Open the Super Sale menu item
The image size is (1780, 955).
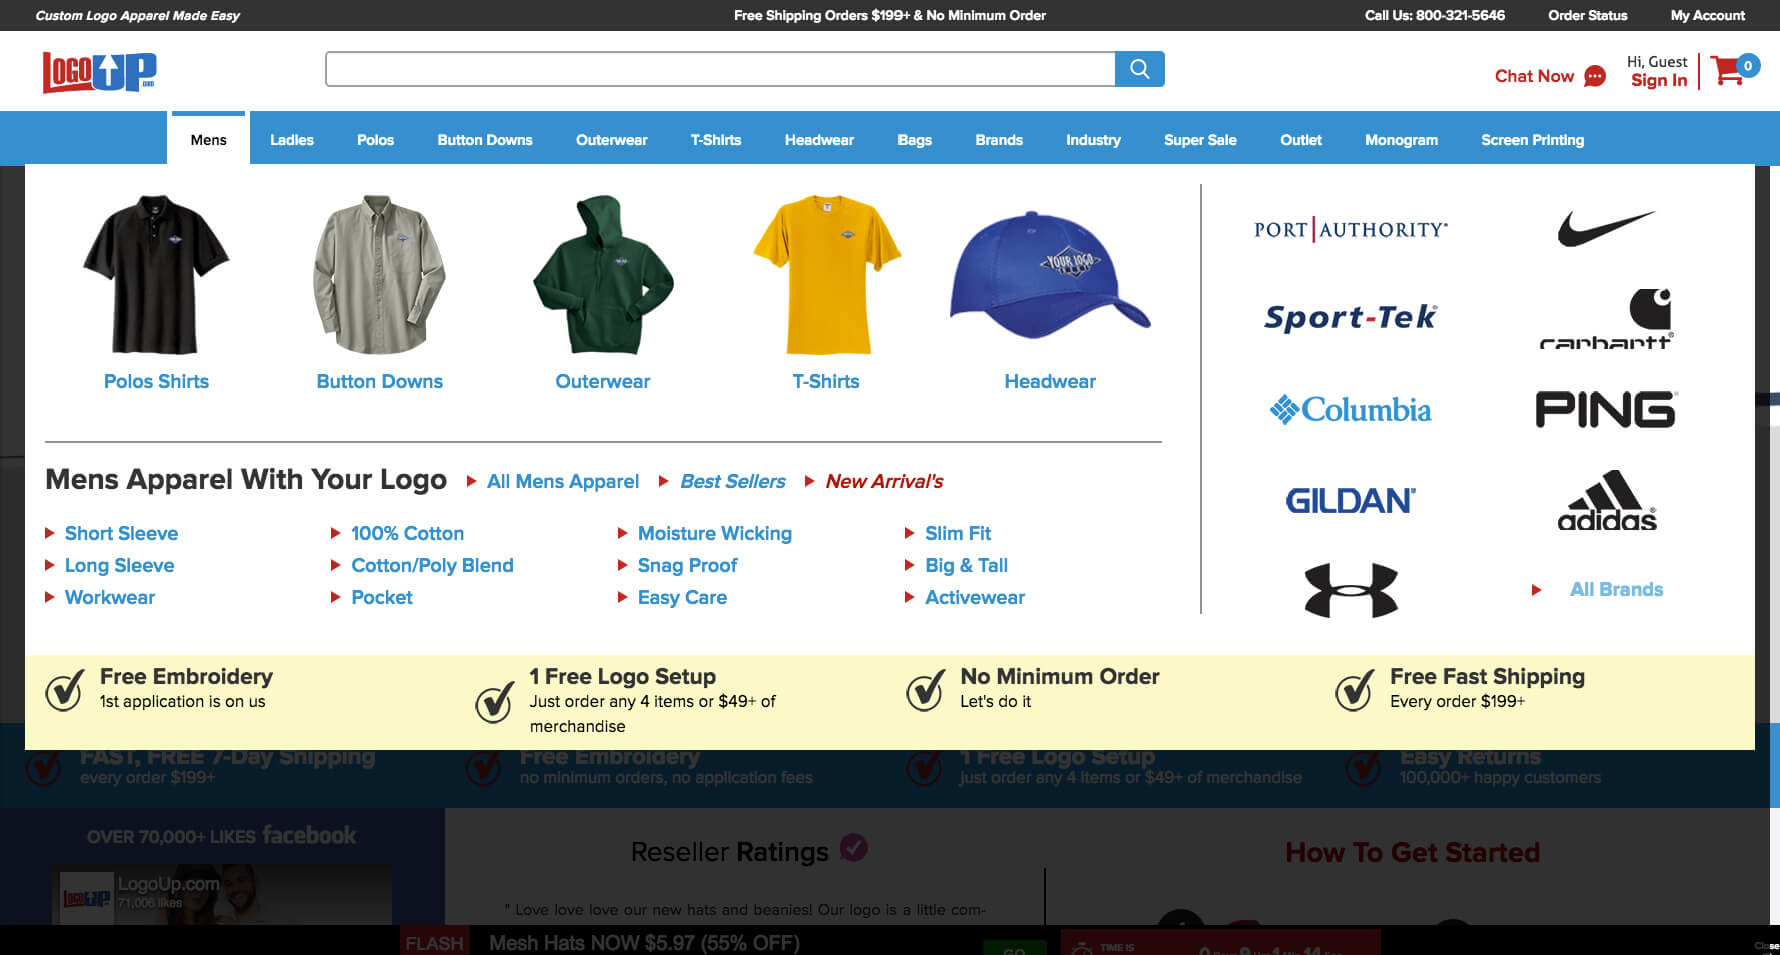pos(1199,140)
